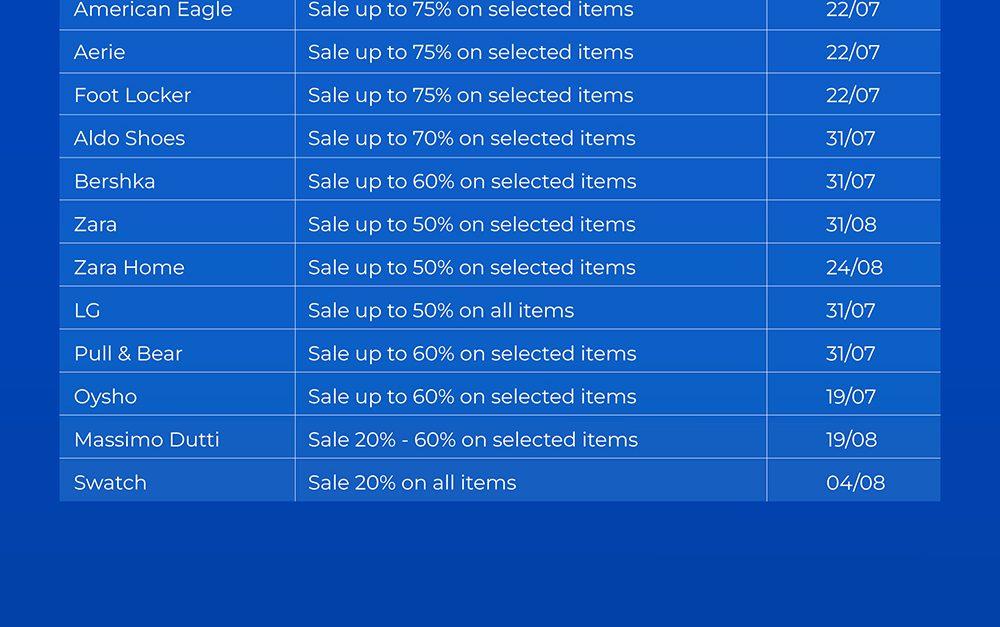Click the Swatch 20% sale description
Viewport: 1000px width, 627px height.
click(x=412, y=482)
